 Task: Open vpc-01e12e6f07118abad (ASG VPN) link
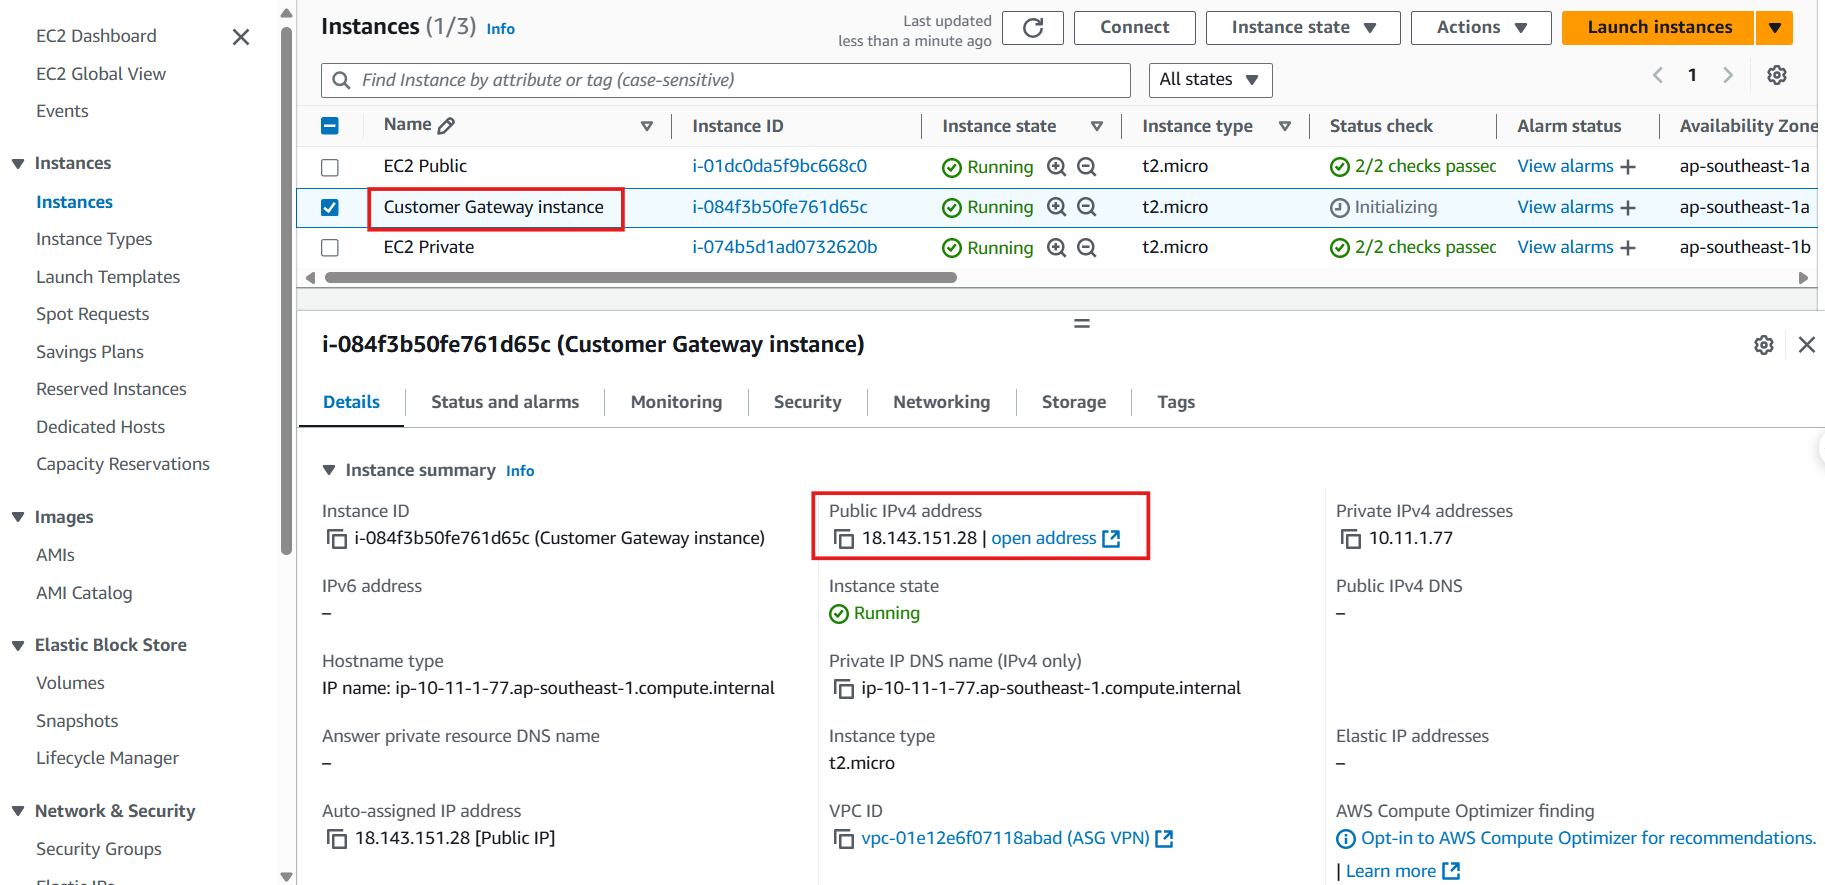(x=1005, y=838)
